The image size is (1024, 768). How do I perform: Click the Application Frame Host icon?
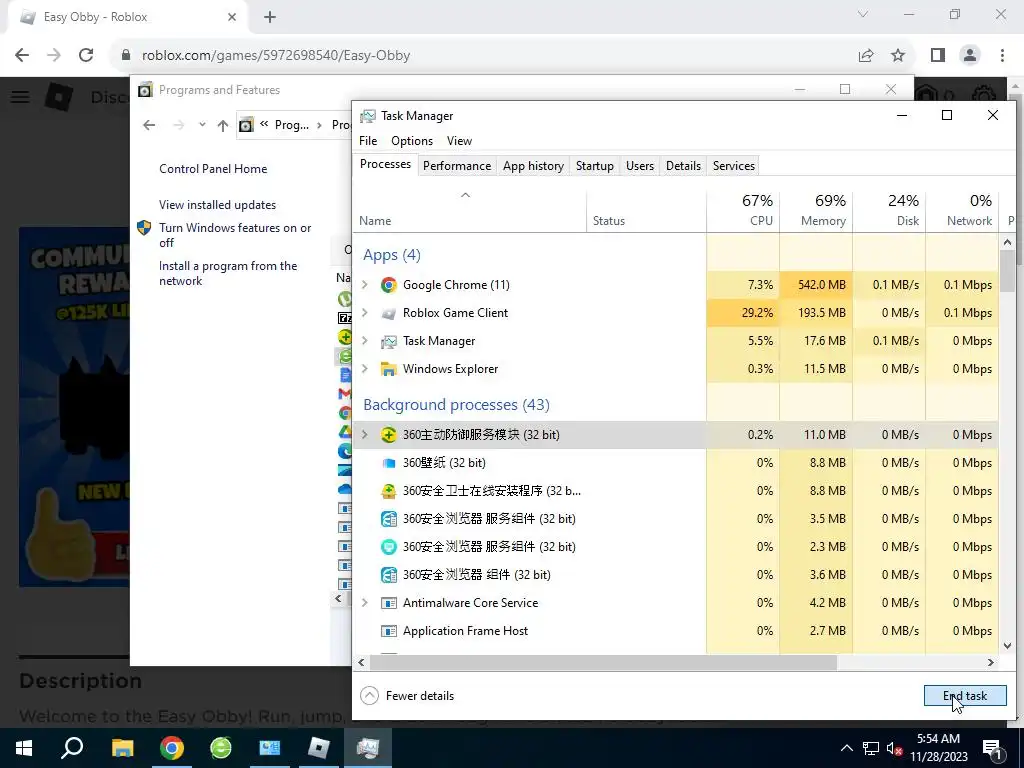point(389,631)
